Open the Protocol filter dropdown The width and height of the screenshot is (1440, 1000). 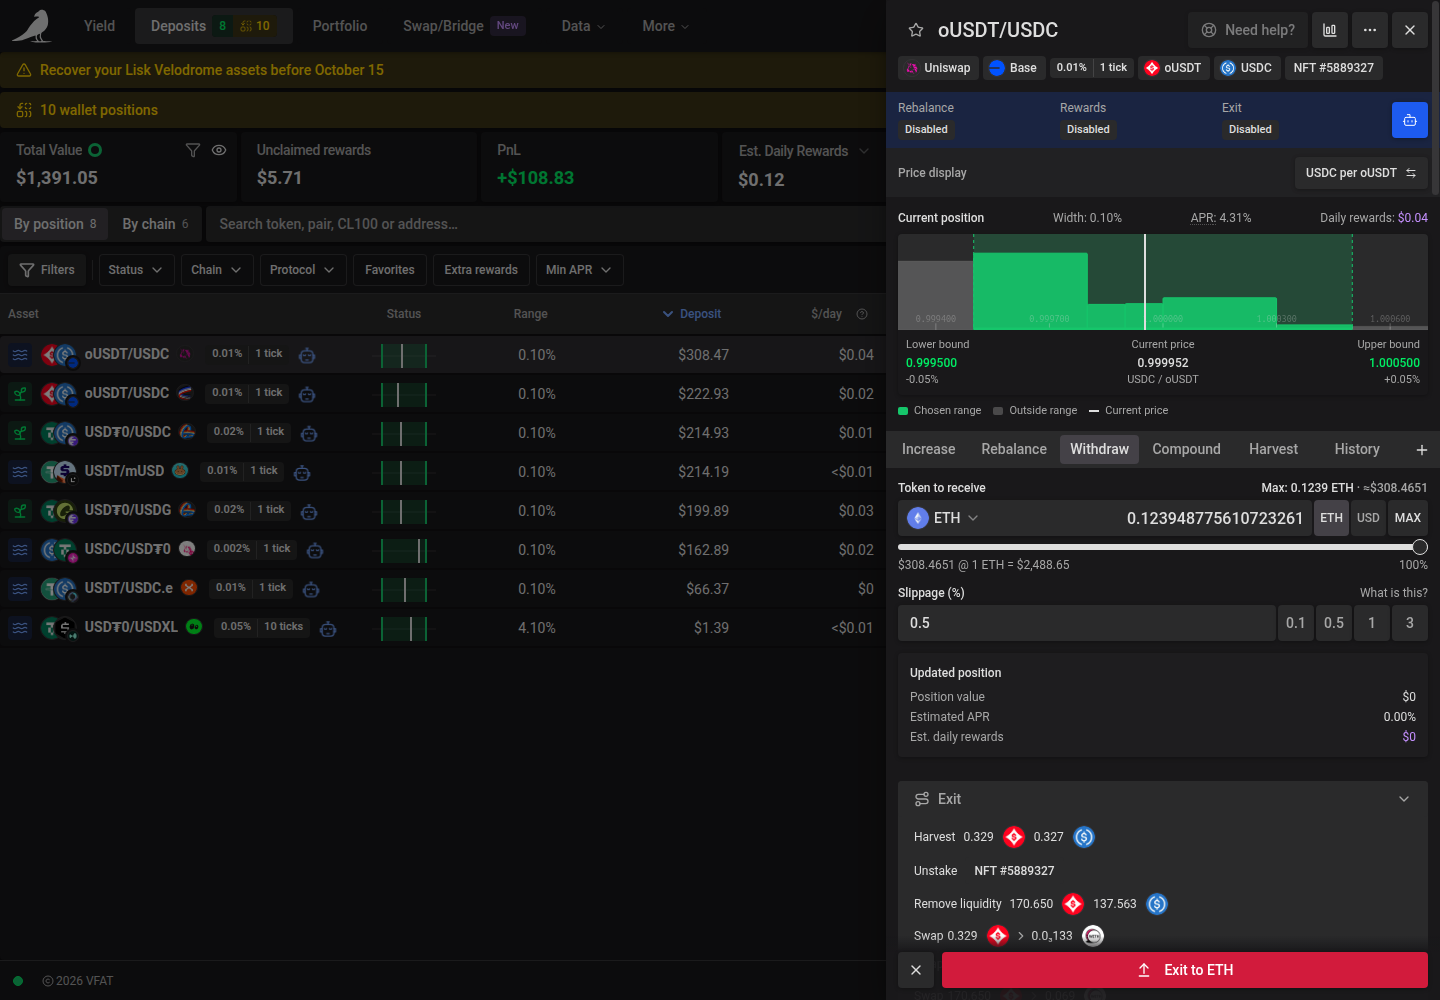point(303,270)
